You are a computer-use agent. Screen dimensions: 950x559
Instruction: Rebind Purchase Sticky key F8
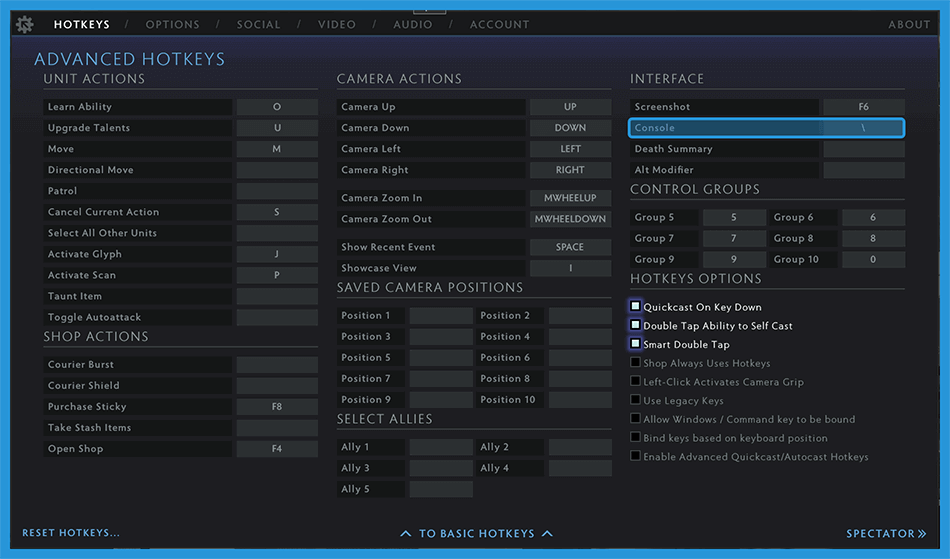pos(277,406)
